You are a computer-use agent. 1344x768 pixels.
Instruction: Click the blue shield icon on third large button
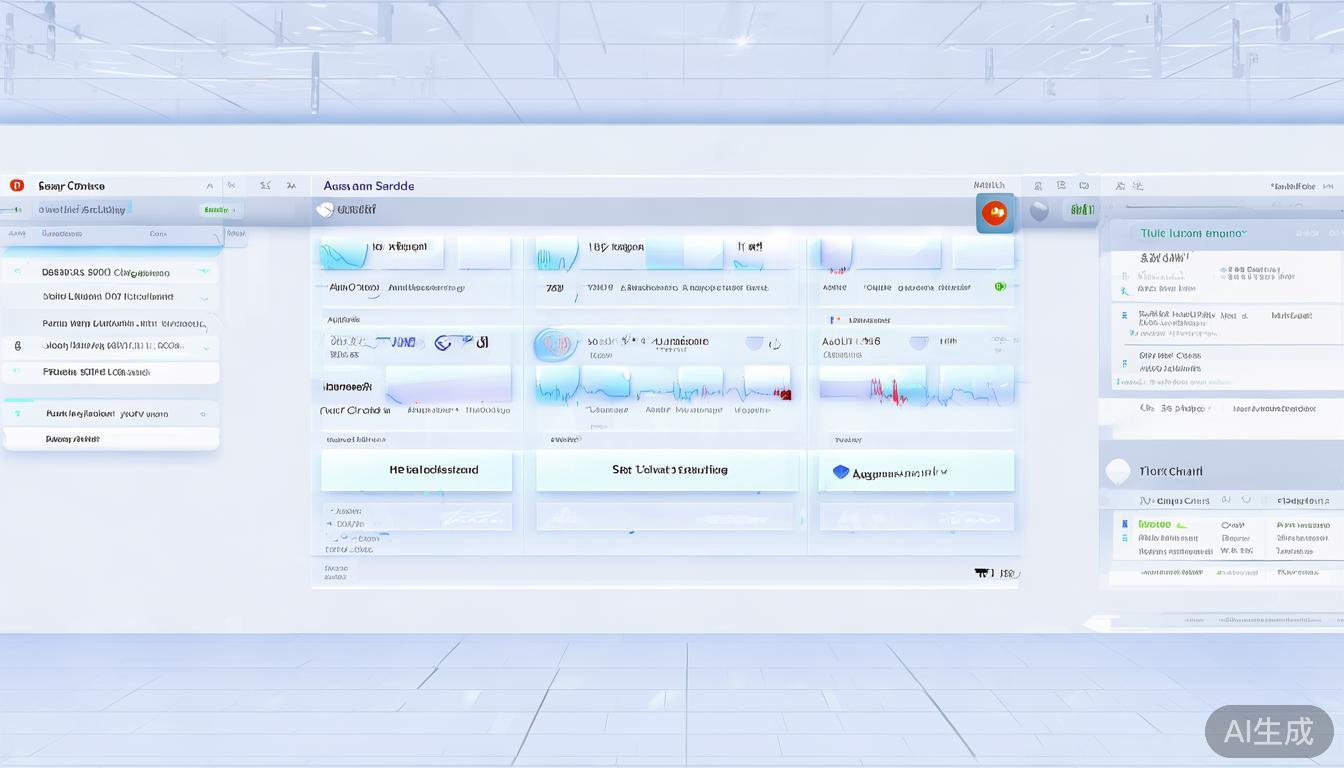(840, 472)
